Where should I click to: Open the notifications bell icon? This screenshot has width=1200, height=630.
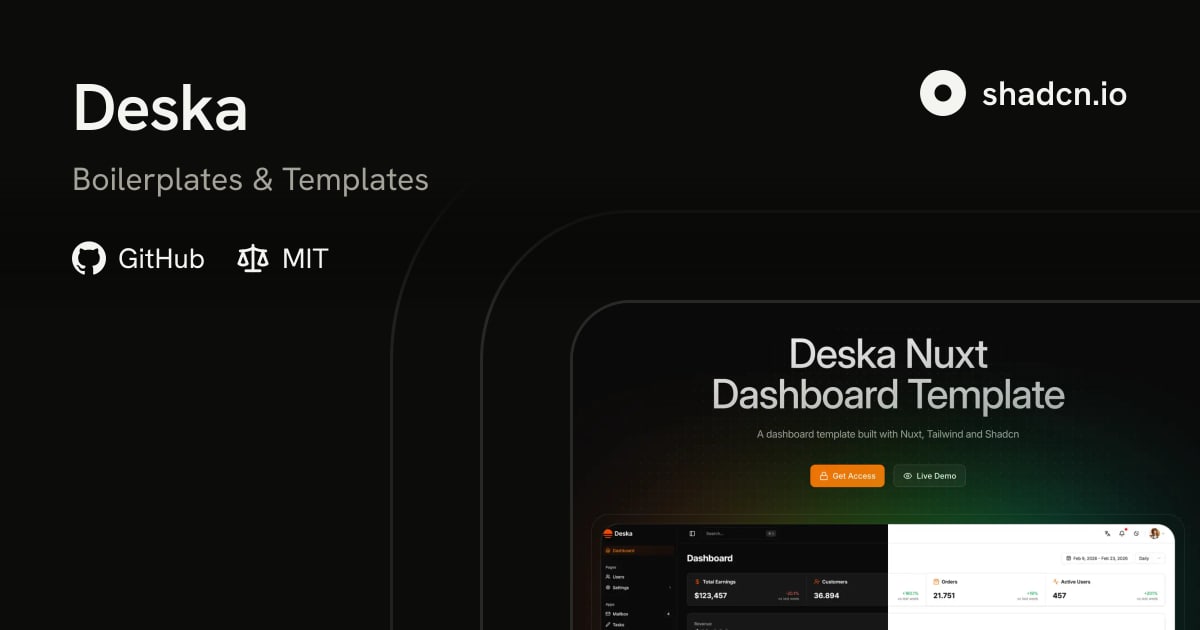[1122, 533]
